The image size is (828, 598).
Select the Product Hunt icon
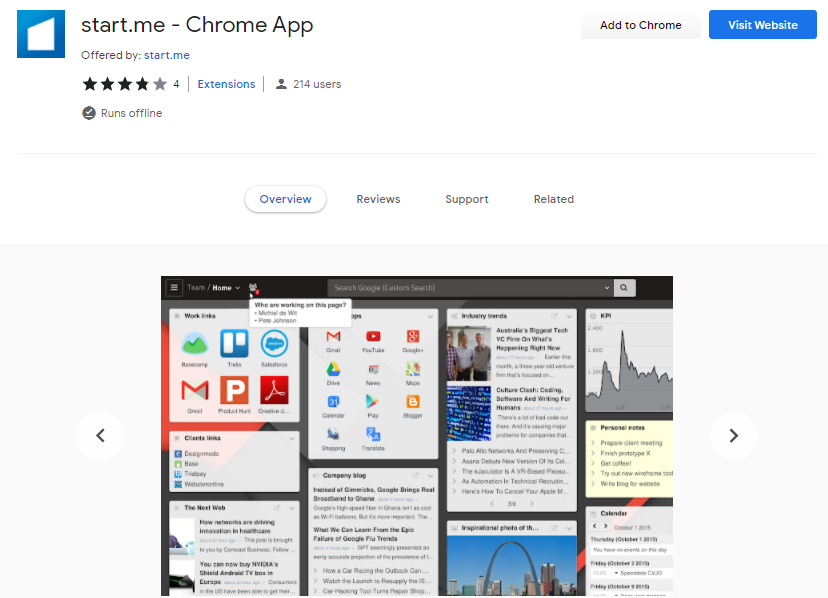[x=234, y=391]
